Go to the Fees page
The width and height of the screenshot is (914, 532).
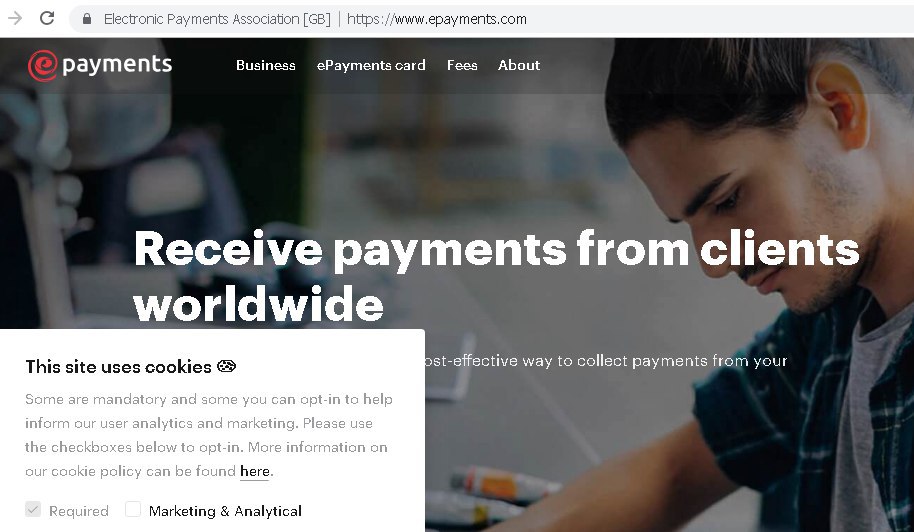(x=462, y=65)
